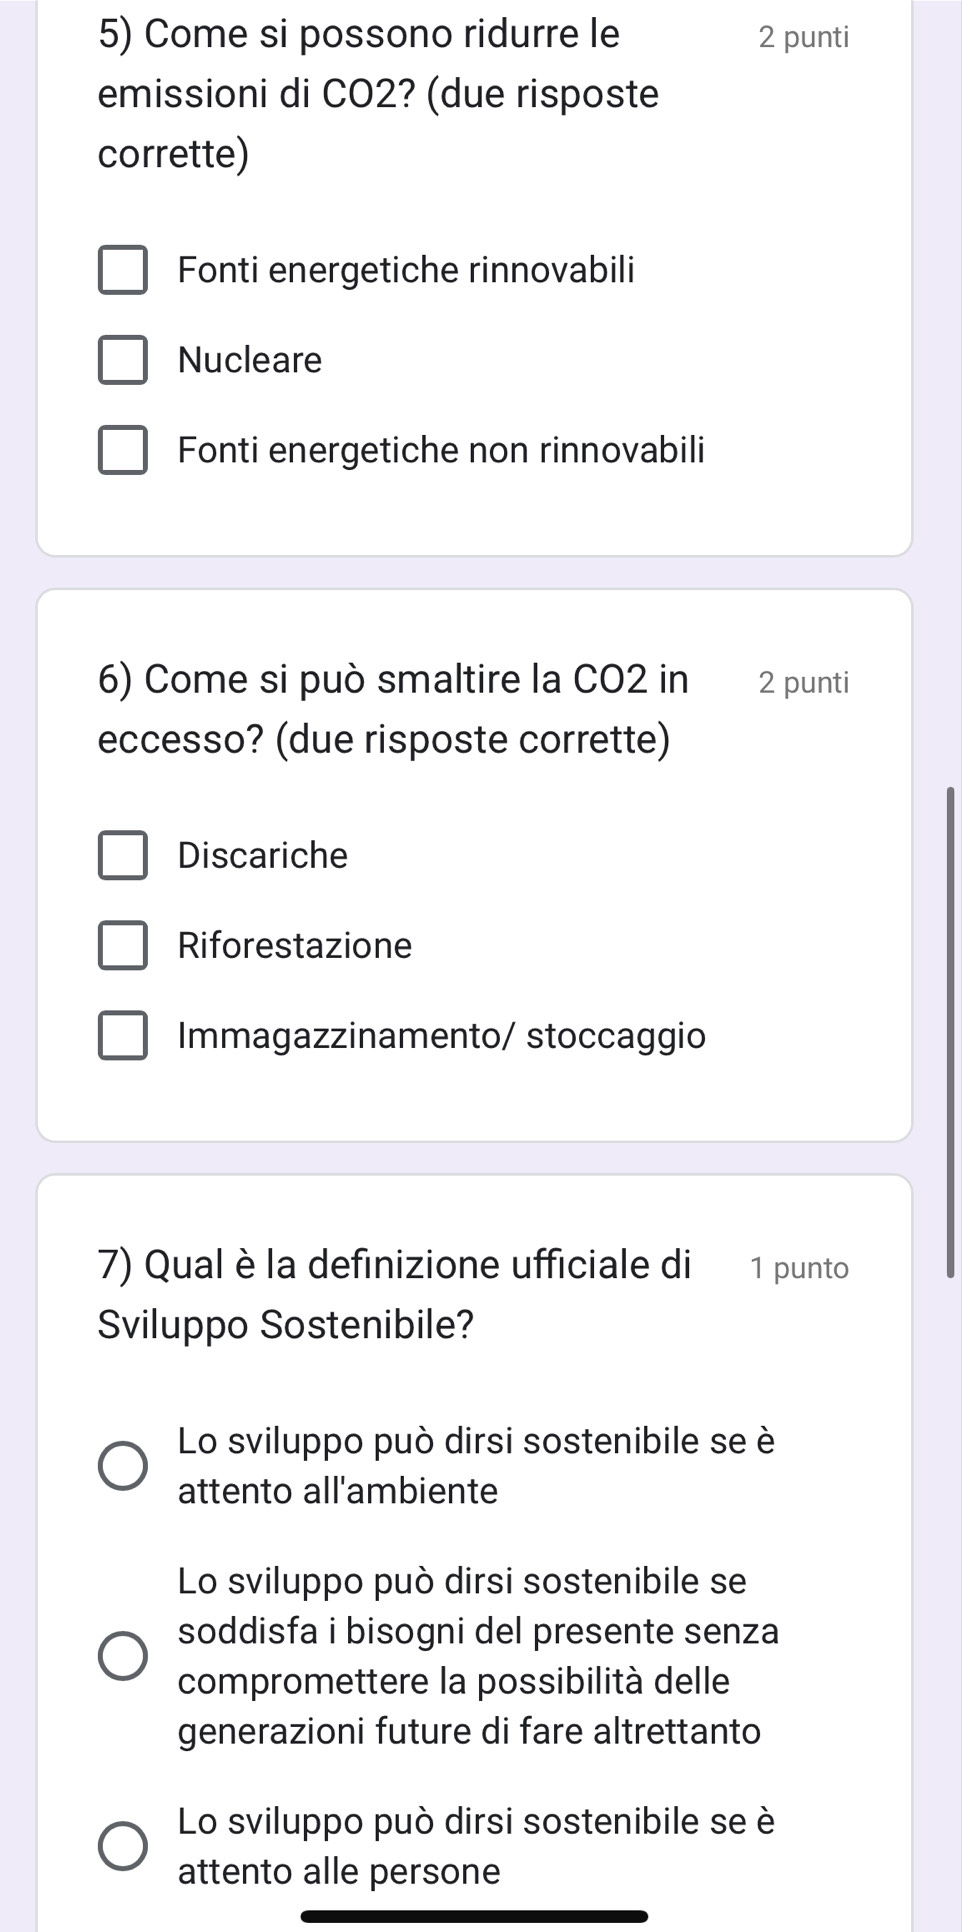Check the Riforestazione checkbox square
Viewport: 962px width, 1932px height.
123,946
